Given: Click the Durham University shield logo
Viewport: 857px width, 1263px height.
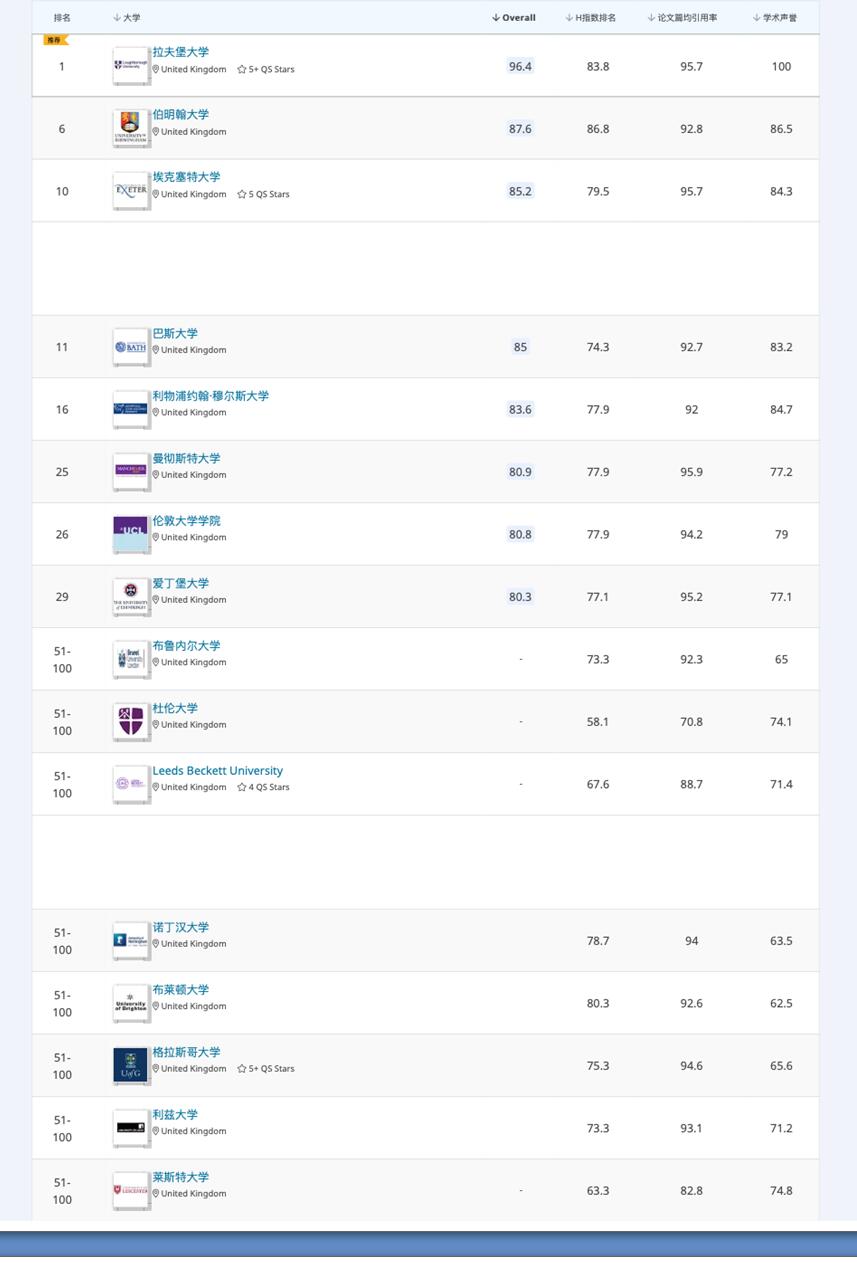Looking at the screenshot, I should (x=131, y=721).
